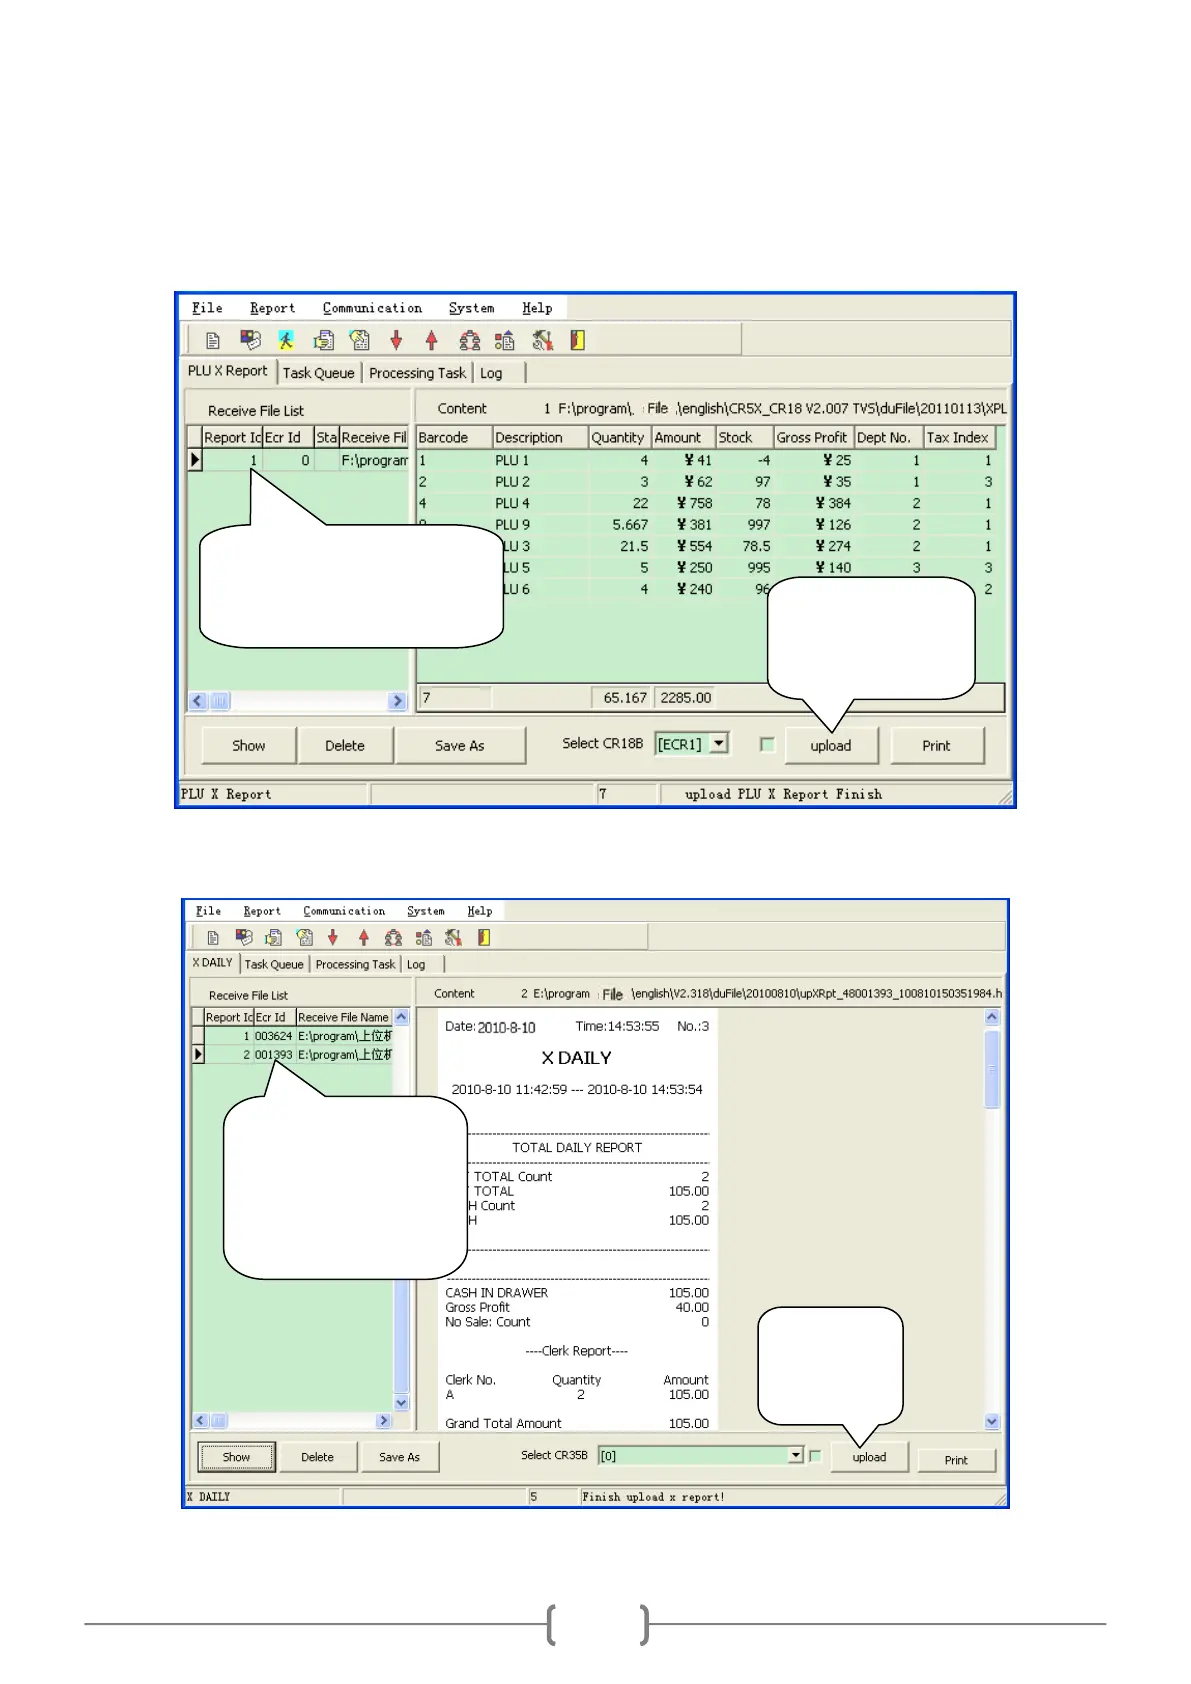
Task: Open Communication menu in PLU X Report window
Action: (x=372, y=308)
